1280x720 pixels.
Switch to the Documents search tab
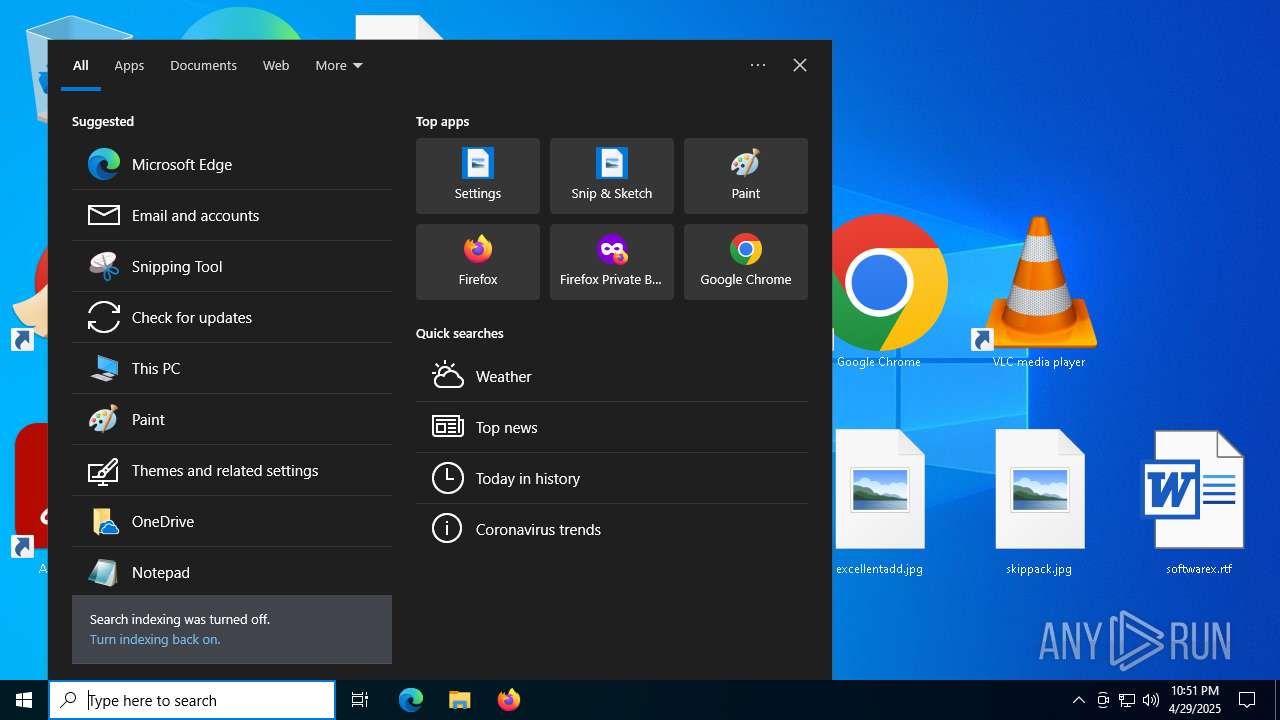tap(203, 66)
